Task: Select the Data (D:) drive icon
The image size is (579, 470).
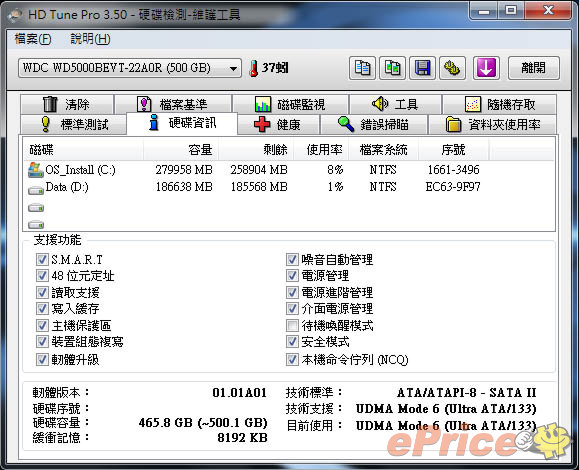Action: click(x=36, y=190)
